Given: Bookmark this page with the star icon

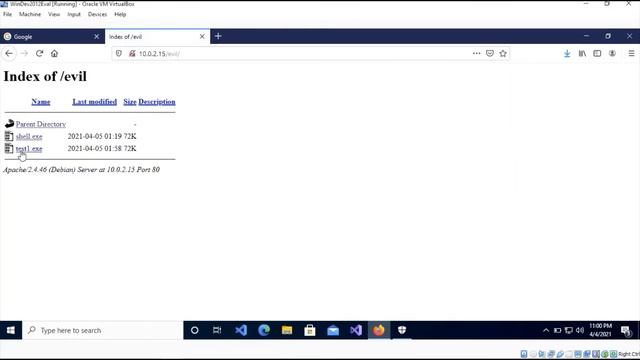Looking at the screenshot, I should click(x=503, y=53).
